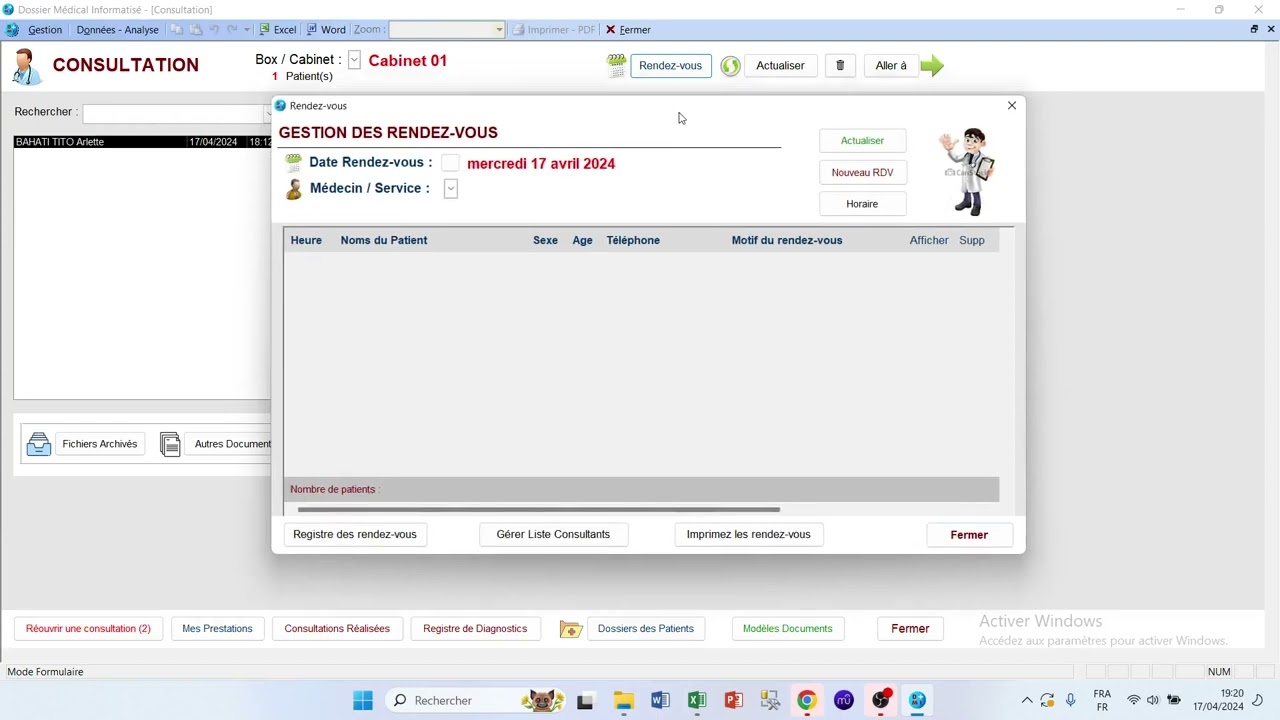Click the documents icon beside Autres Documents
The height and width of the screenshot is (720, 1280).
point(170,444)
